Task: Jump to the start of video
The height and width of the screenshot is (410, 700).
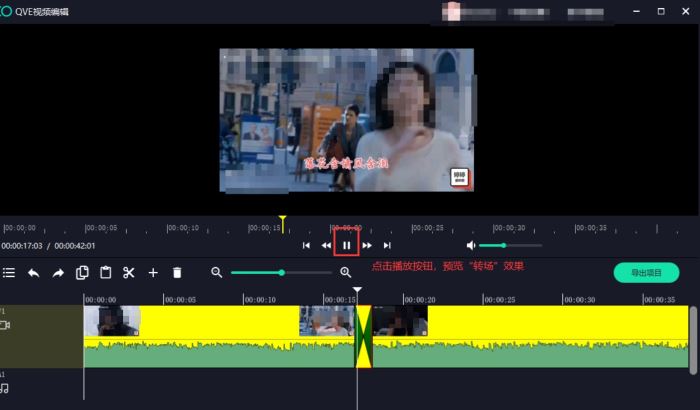Action: tap(306, 245)
